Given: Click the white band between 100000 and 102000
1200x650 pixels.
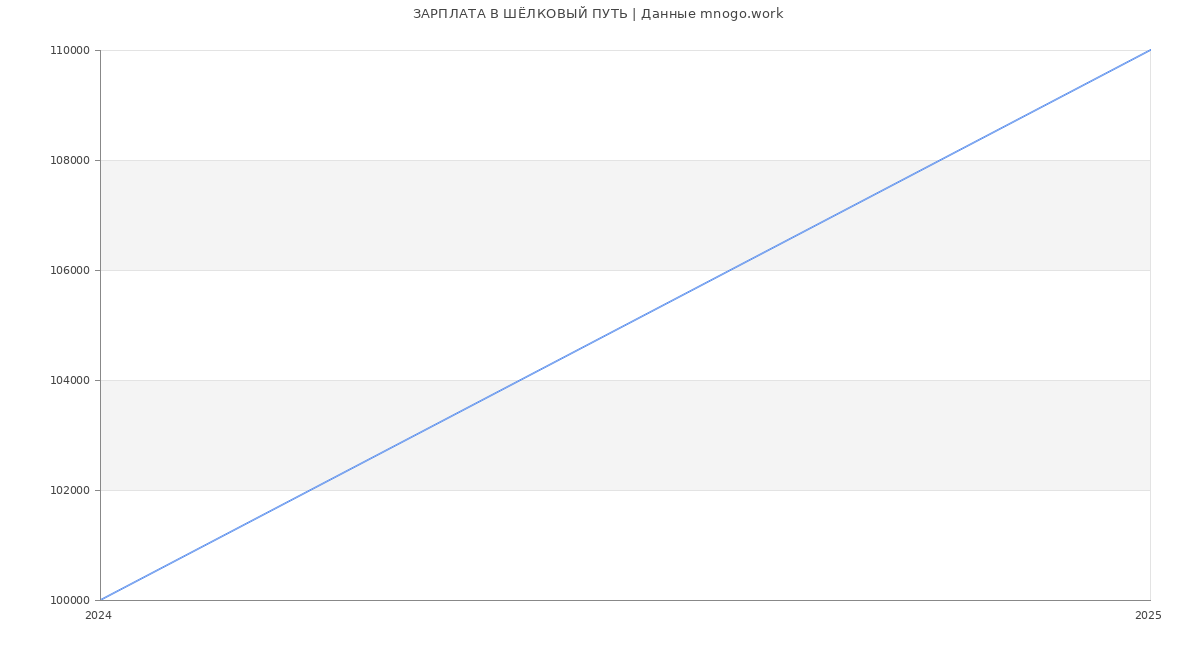Looking at the screenshot, I should click(x=700, y=545).
